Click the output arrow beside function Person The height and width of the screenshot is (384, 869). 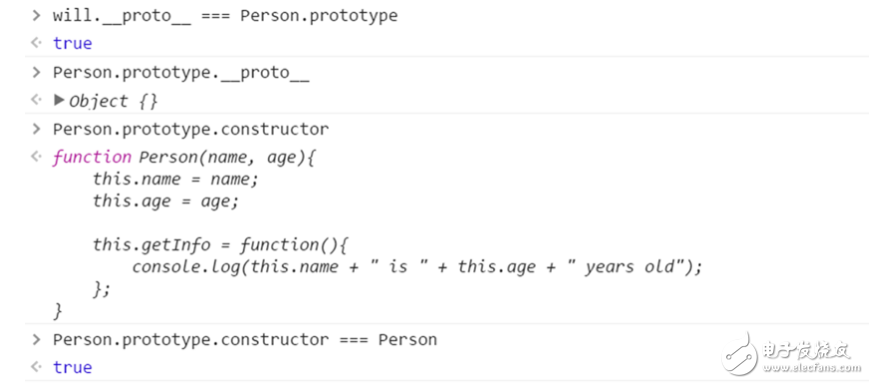tap(36, 156)
